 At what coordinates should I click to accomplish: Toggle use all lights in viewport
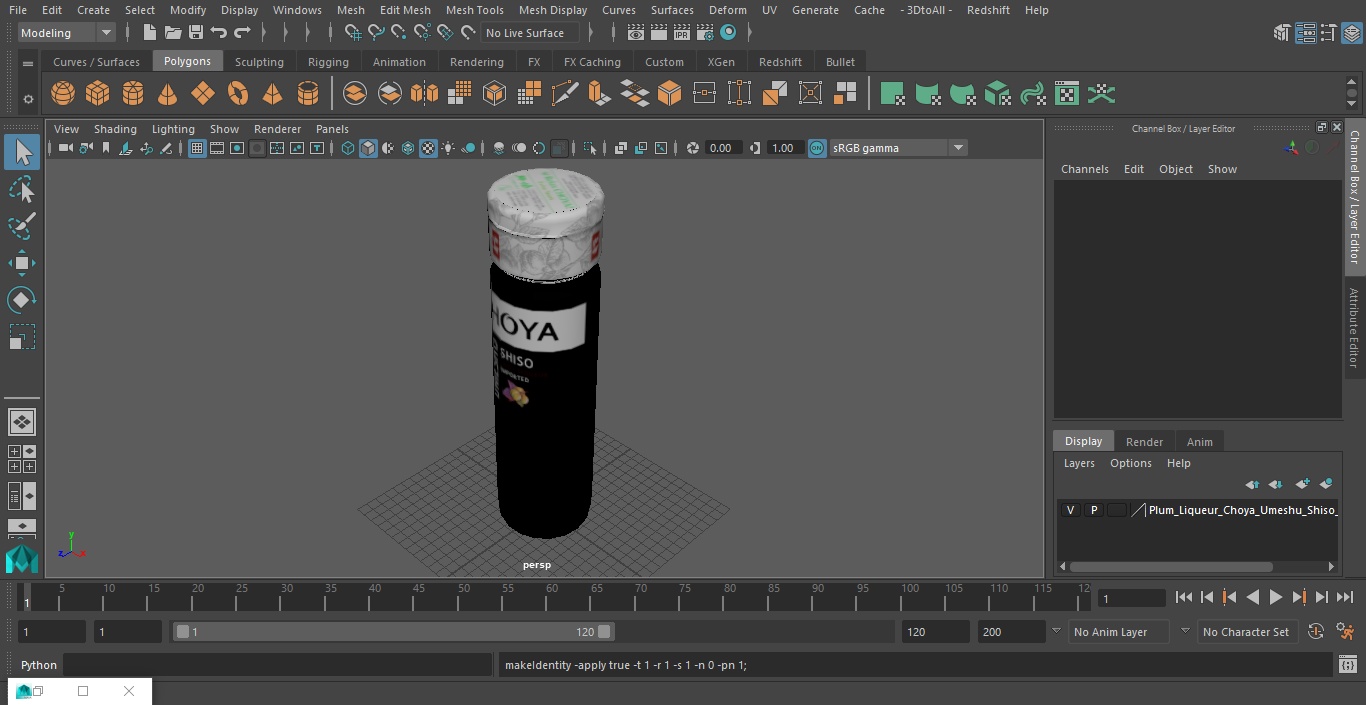pos(448,148)
